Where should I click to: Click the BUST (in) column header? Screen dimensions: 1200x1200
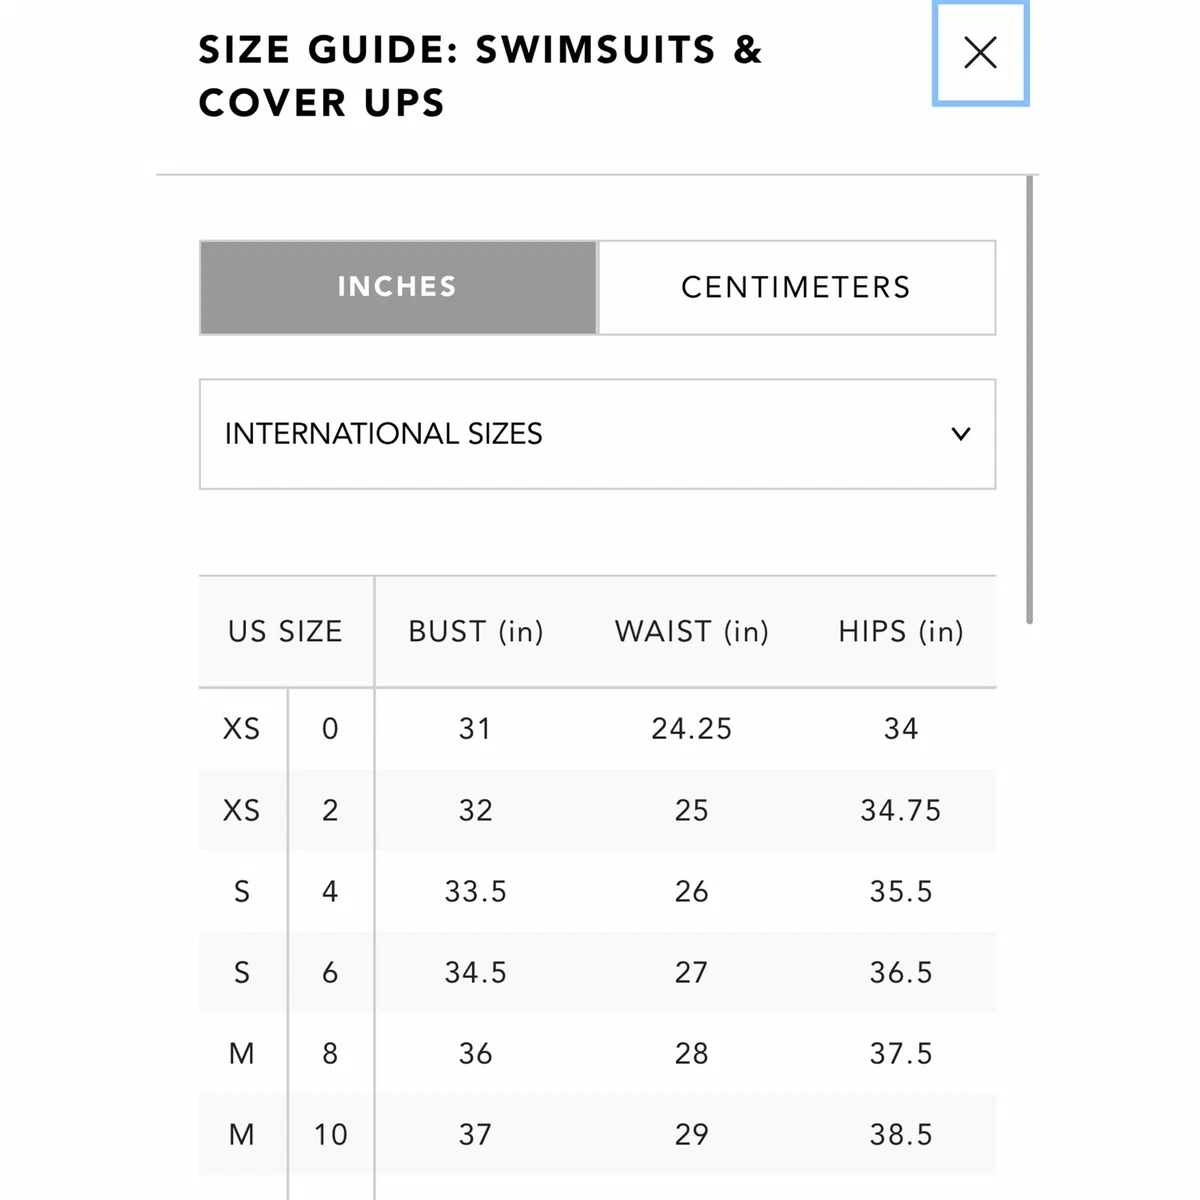click(476, 632)
